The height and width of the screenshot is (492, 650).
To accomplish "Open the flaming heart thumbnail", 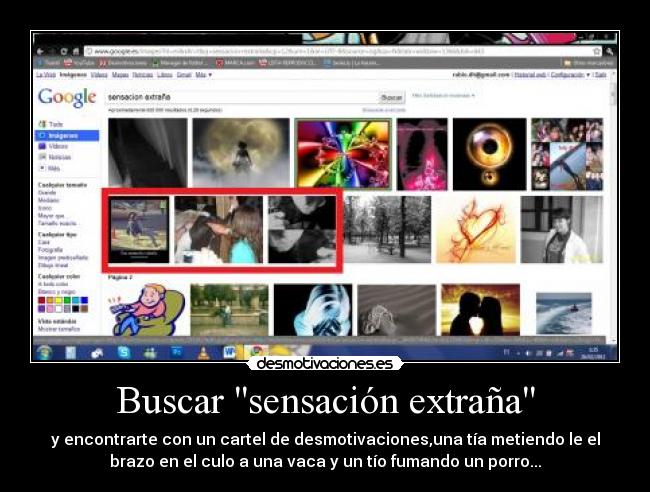I will 476,229.
